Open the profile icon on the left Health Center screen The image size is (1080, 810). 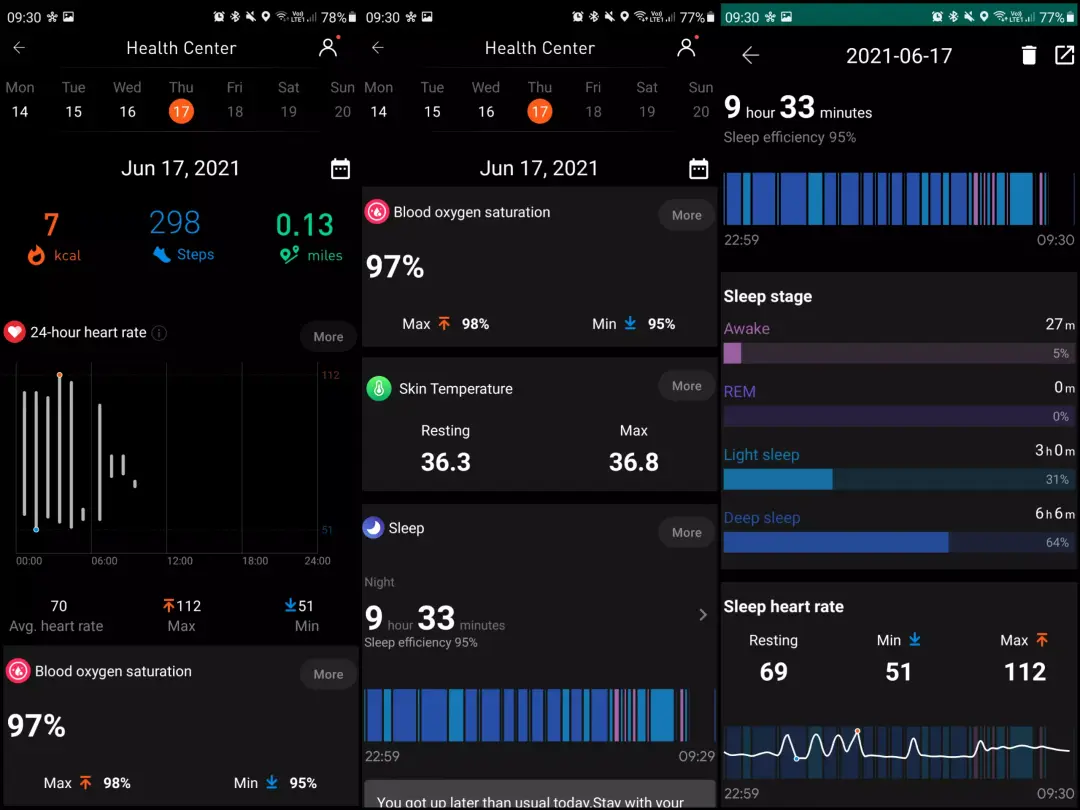tap(328, 47)
